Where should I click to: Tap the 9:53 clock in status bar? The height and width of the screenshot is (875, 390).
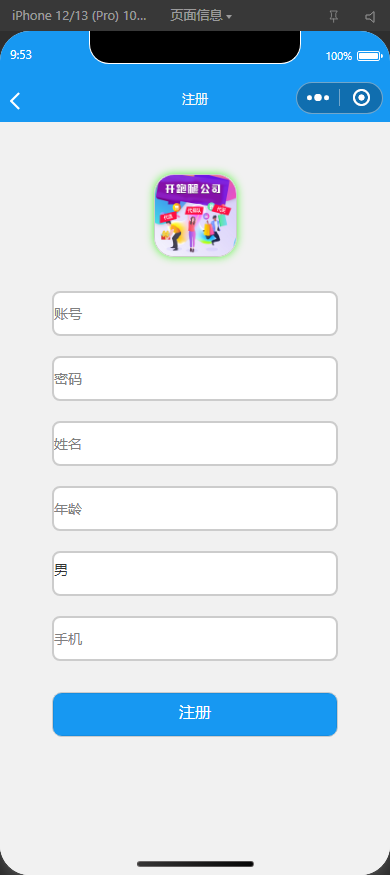(x=21, y=55)
